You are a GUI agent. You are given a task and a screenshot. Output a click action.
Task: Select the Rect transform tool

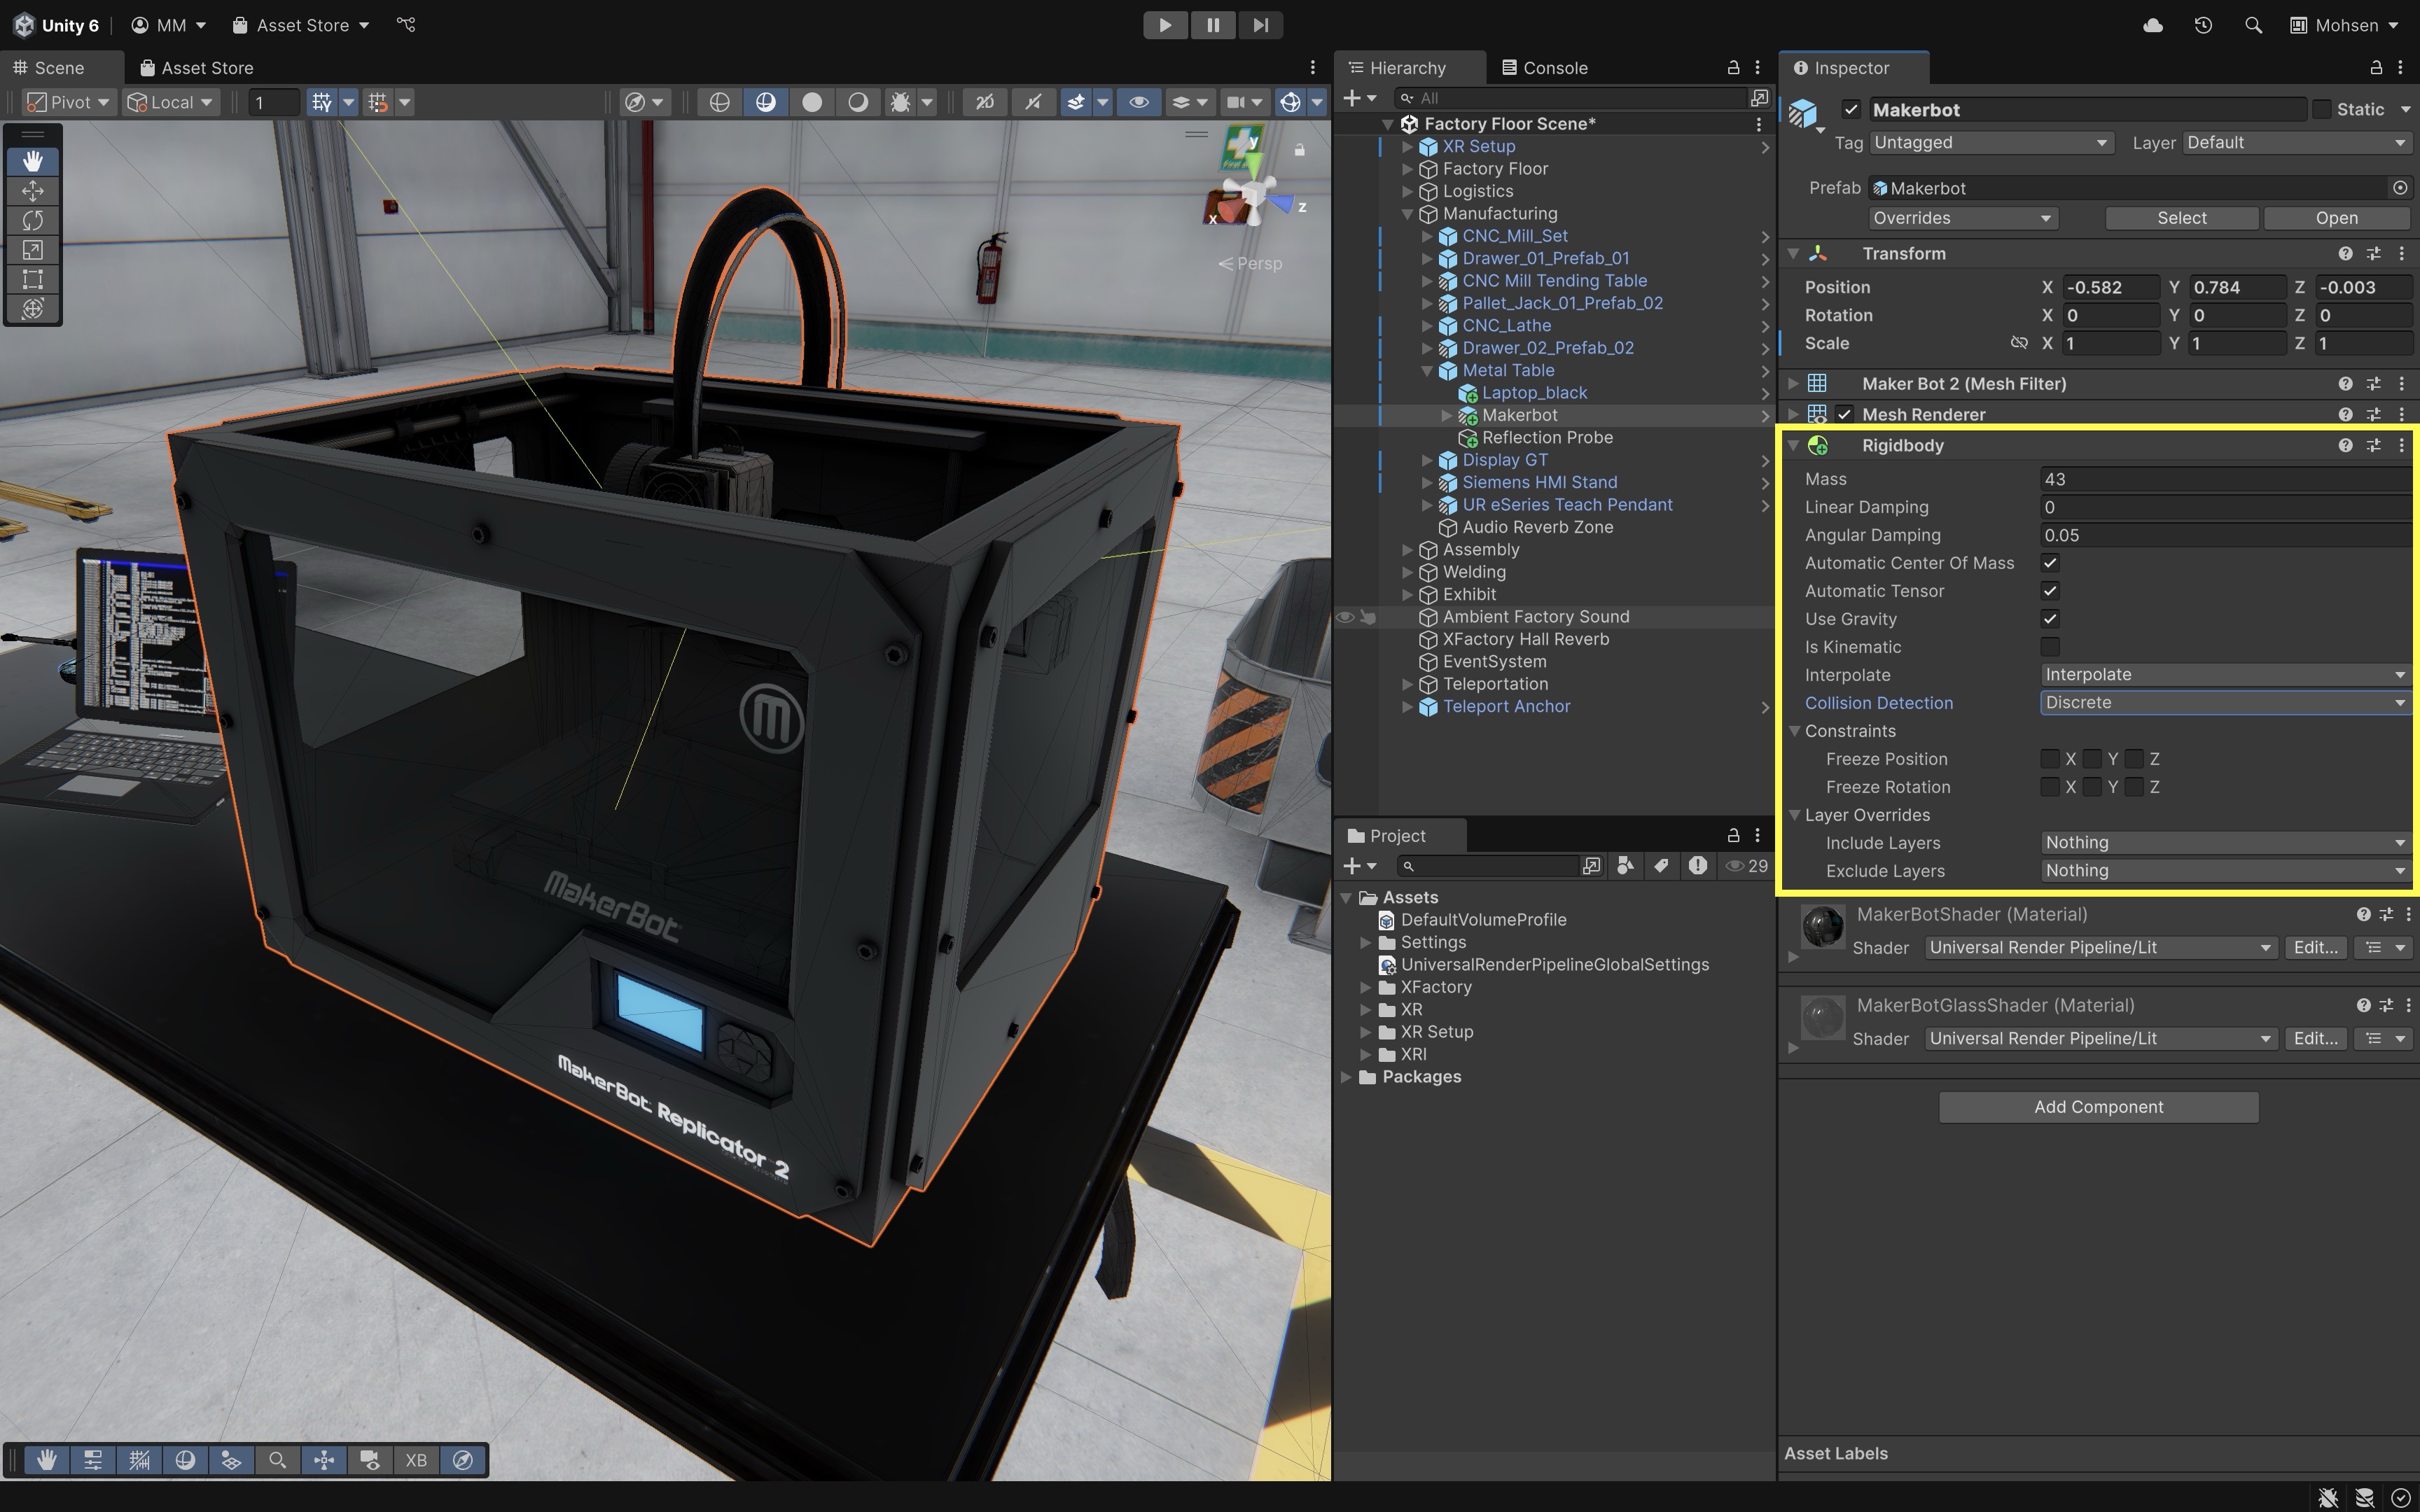click(x=33, y=279)
